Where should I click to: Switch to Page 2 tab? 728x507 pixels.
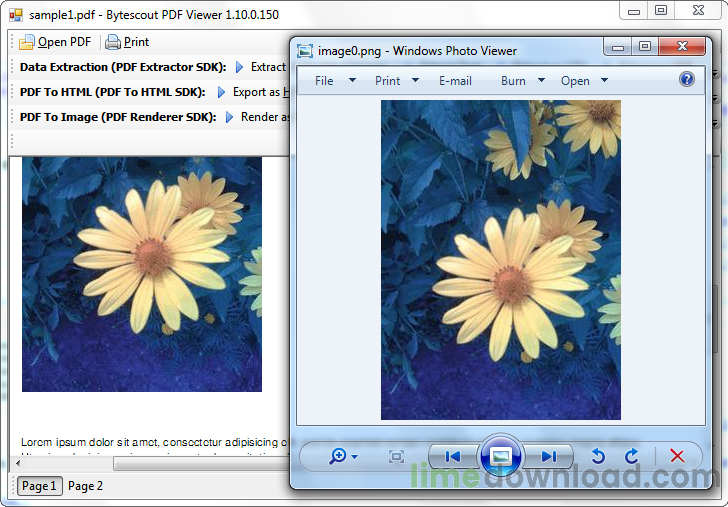point(85,486)
